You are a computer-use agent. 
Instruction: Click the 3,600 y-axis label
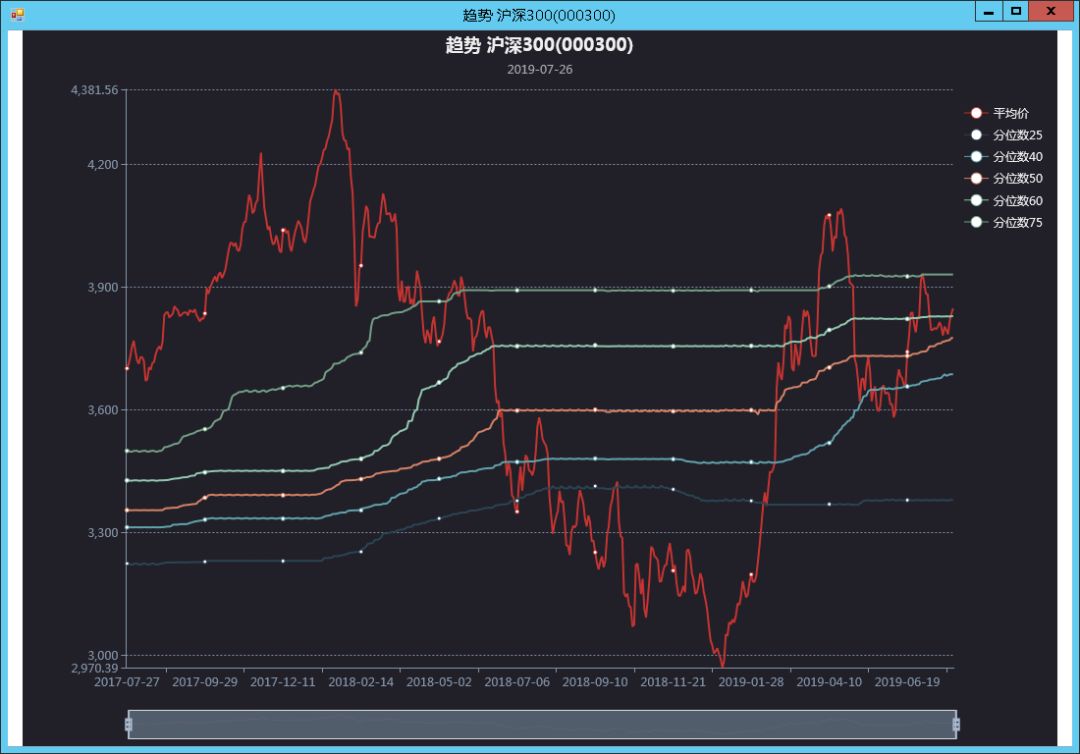tap(103, 410)
